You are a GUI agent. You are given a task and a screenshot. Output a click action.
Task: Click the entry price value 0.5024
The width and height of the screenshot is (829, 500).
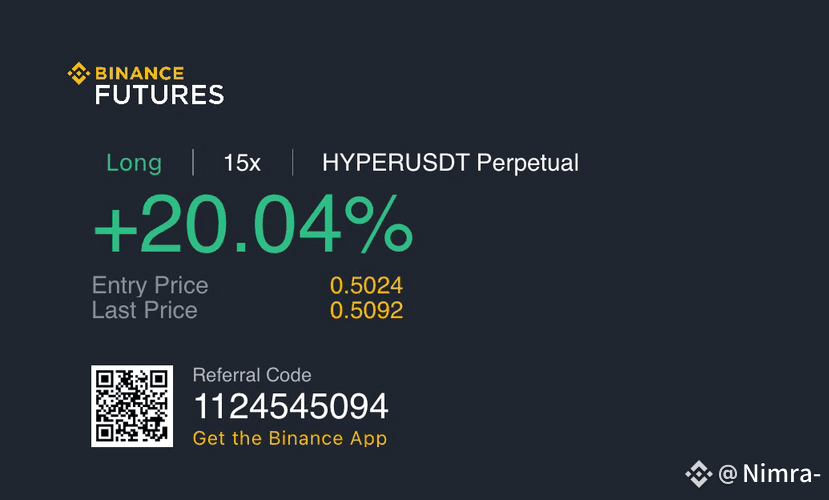(366, 285)
